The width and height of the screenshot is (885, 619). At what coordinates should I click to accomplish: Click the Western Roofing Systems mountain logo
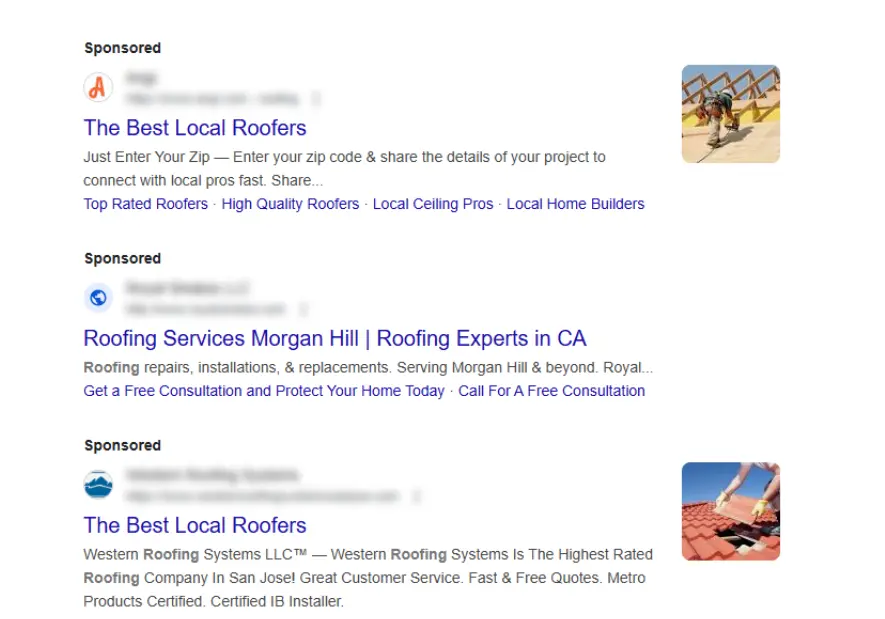pyautogui.click(x=98, y=485)
